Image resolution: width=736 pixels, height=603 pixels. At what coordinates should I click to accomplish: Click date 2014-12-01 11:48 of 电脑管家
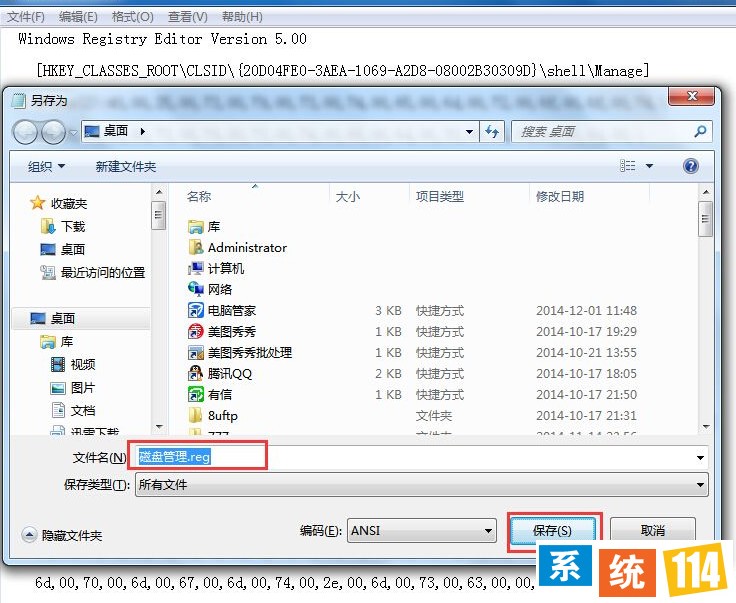coord(586,311)
